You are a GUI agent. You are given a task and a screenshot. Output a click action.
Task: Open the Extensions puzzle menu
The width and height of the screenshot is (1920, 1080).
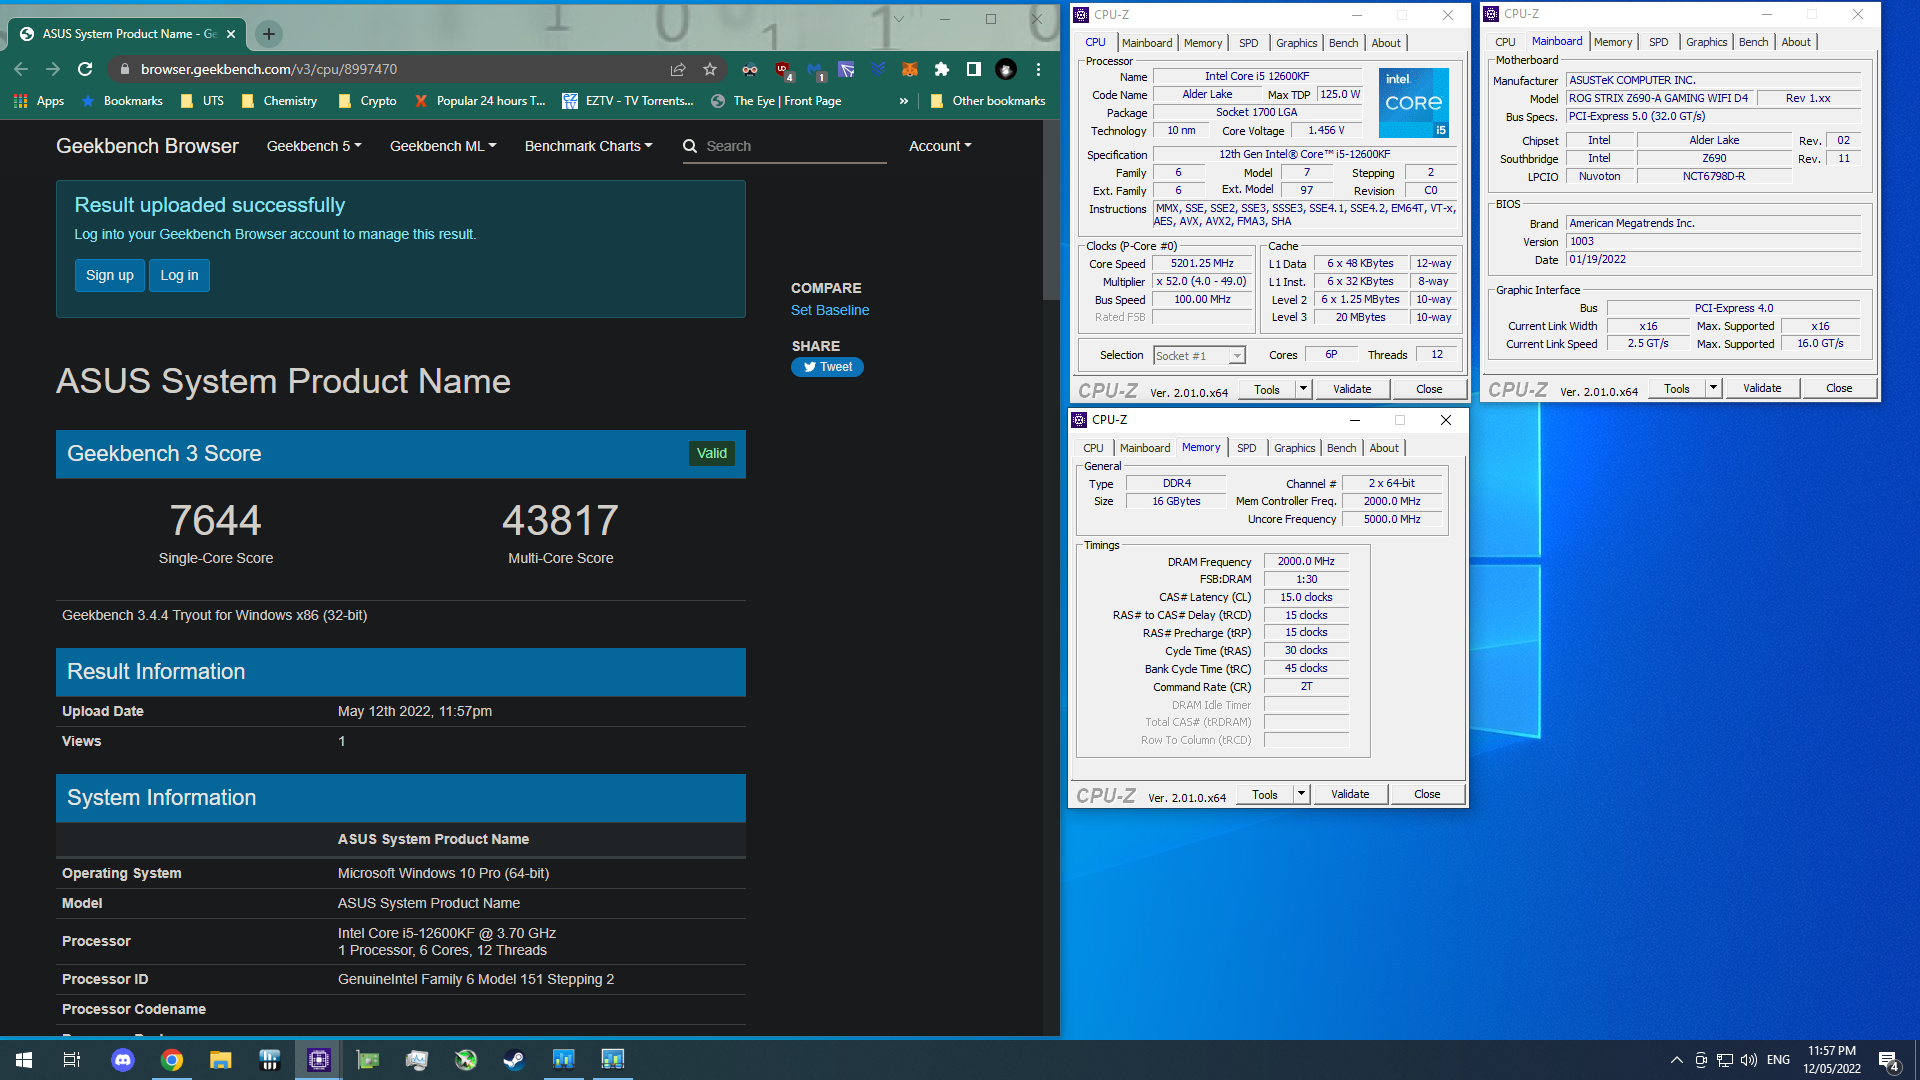(x=941, y=69)
